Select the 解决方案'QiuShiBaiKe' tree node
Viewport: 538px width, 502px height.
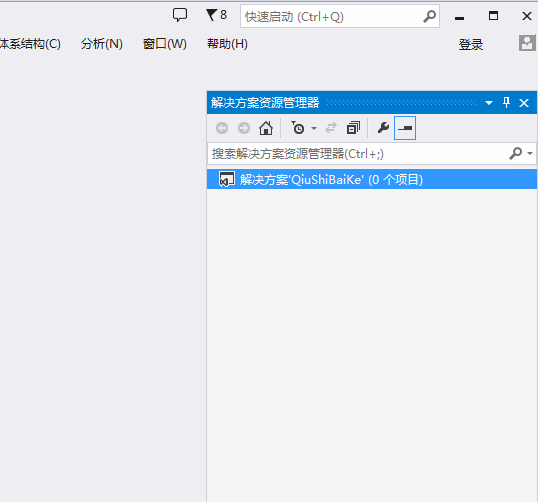(372, 179)
